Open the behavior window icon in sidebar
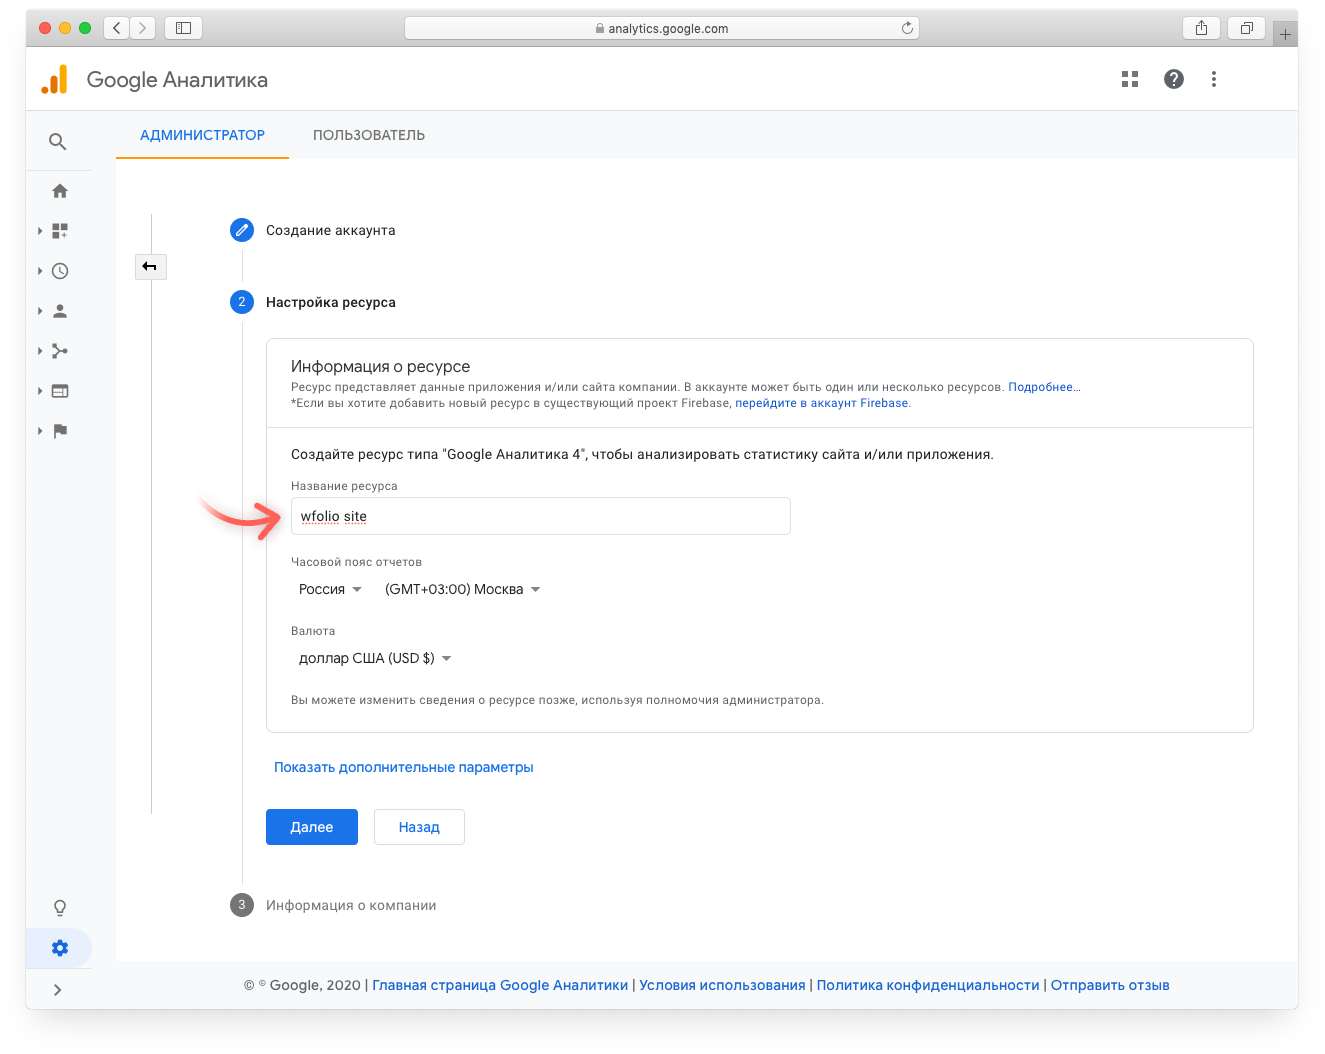 60,391
